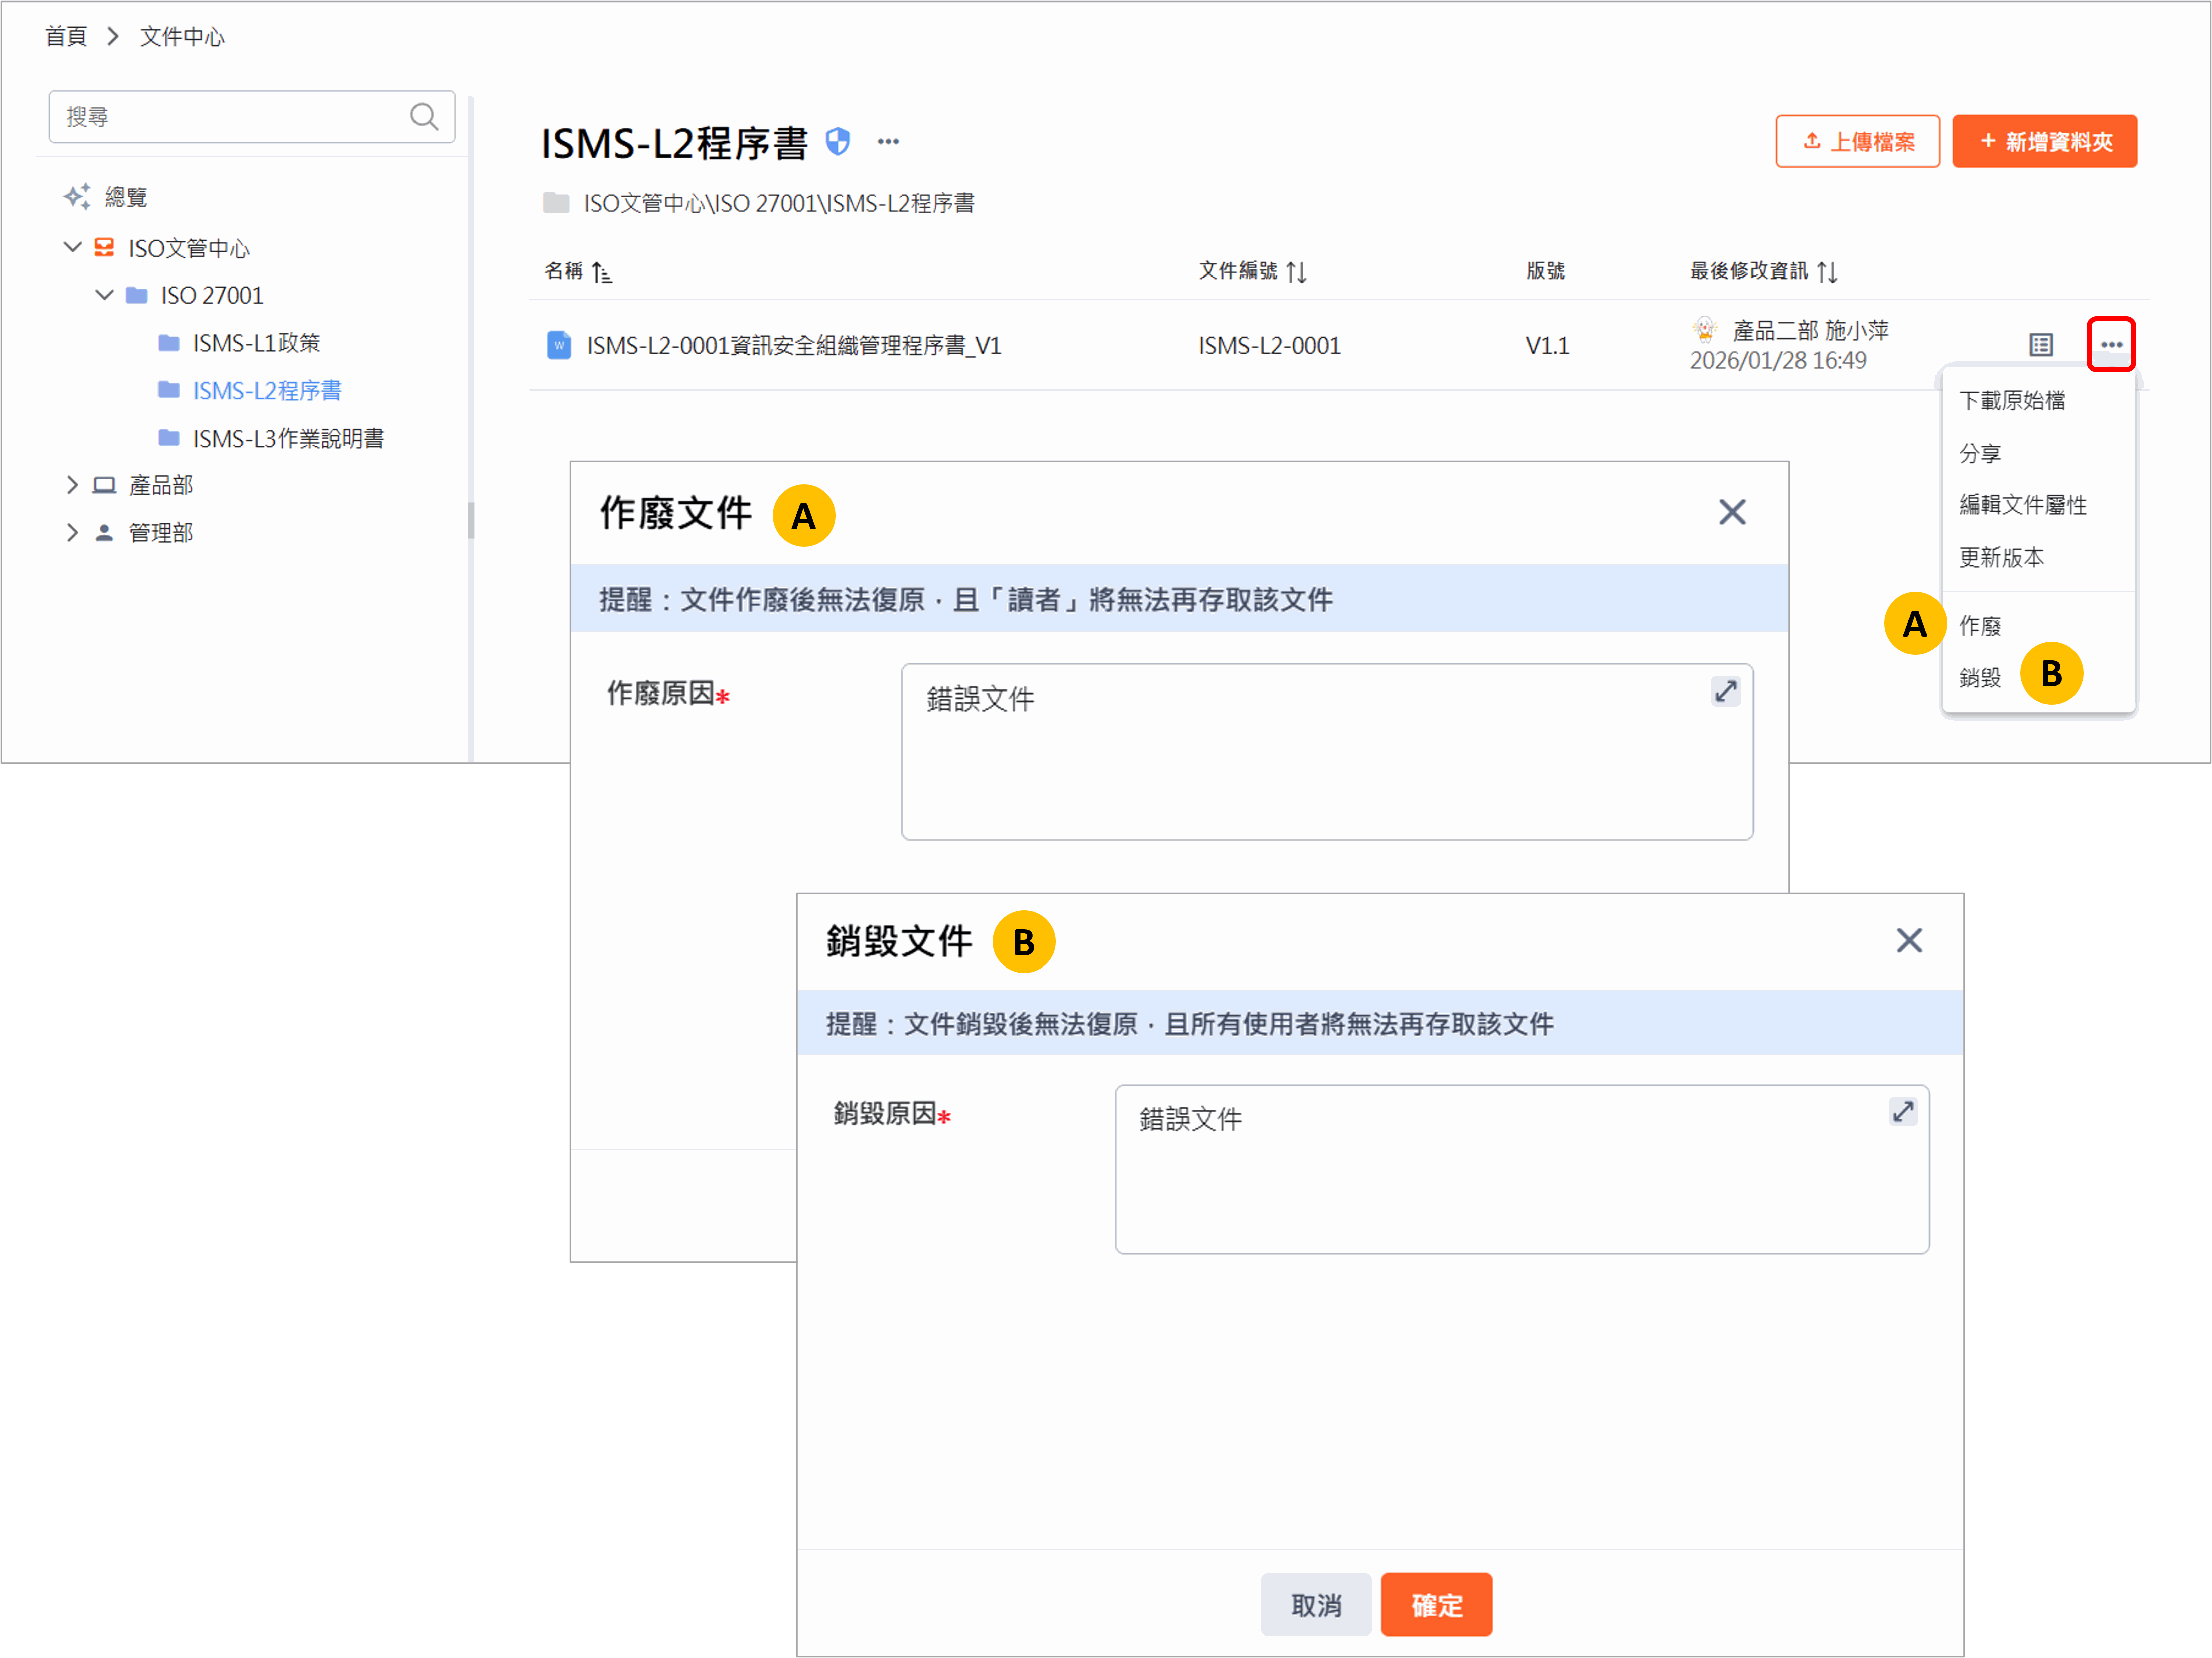This screenshot has width=2212, height=1658.
Task: Click the 確定 button in 銷毀文件 dialog
Action: [x=1436, y=1604]
